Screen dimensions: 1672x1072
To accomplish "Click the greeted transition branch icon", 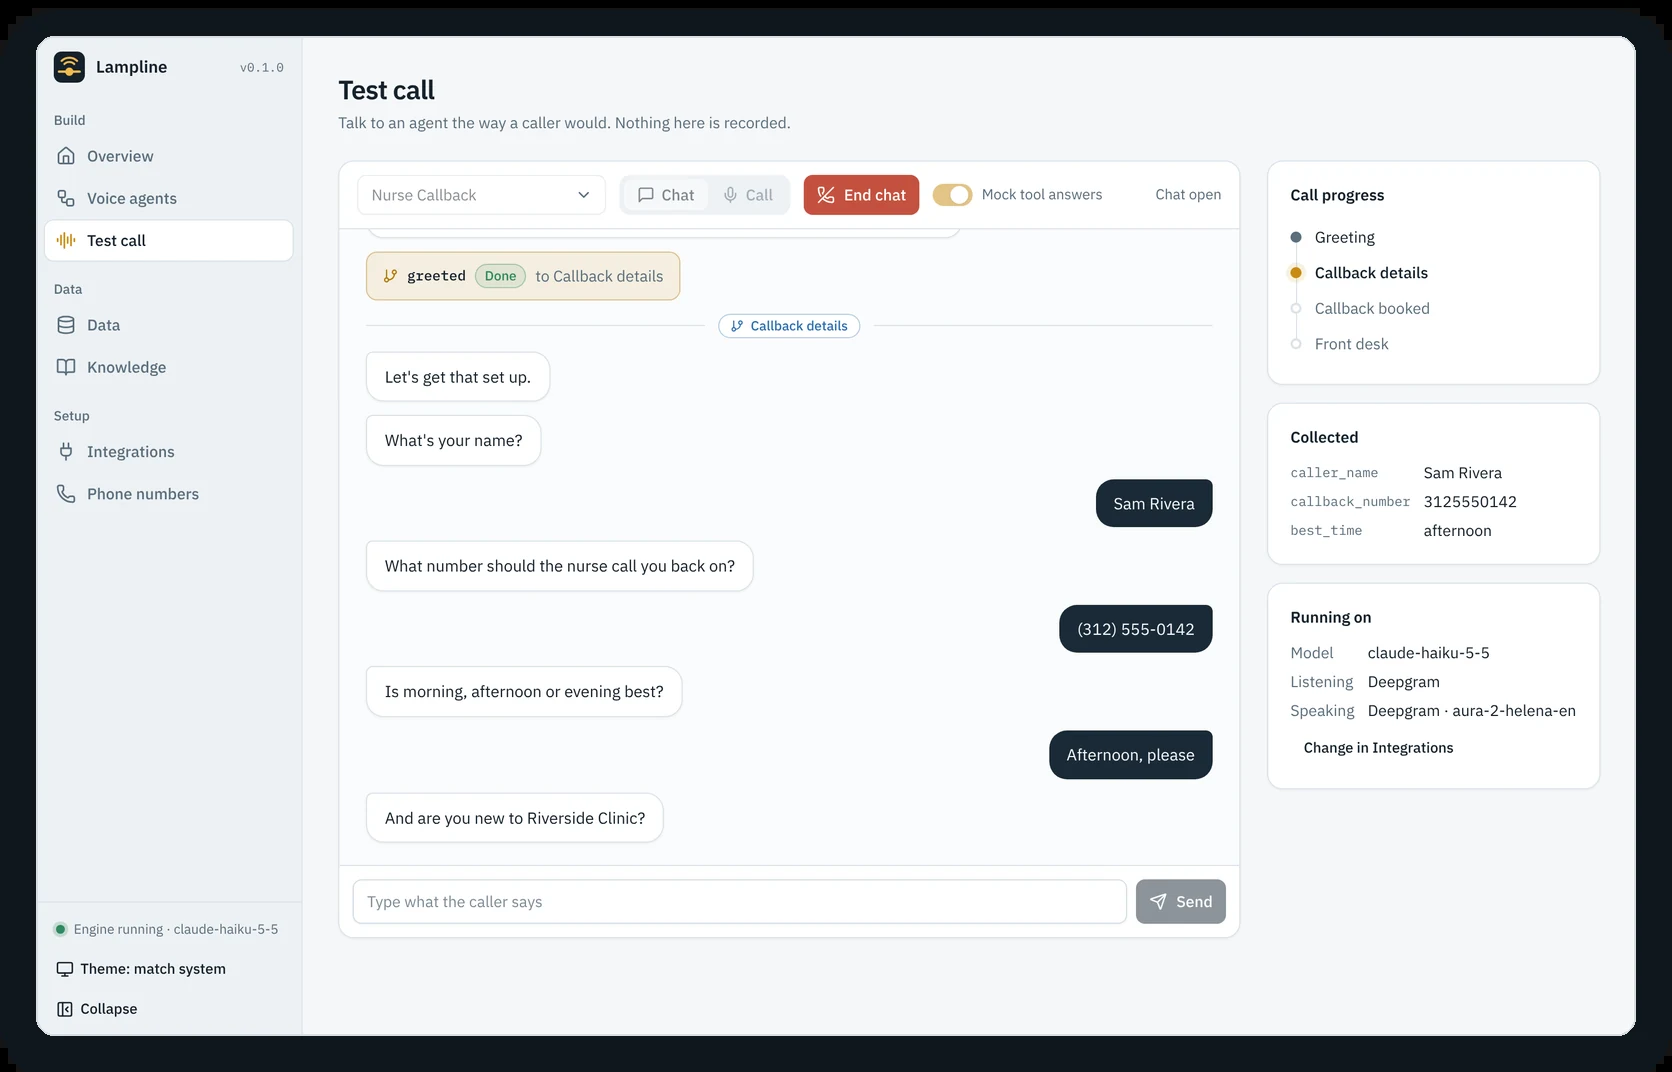I will tap(391, 276).
